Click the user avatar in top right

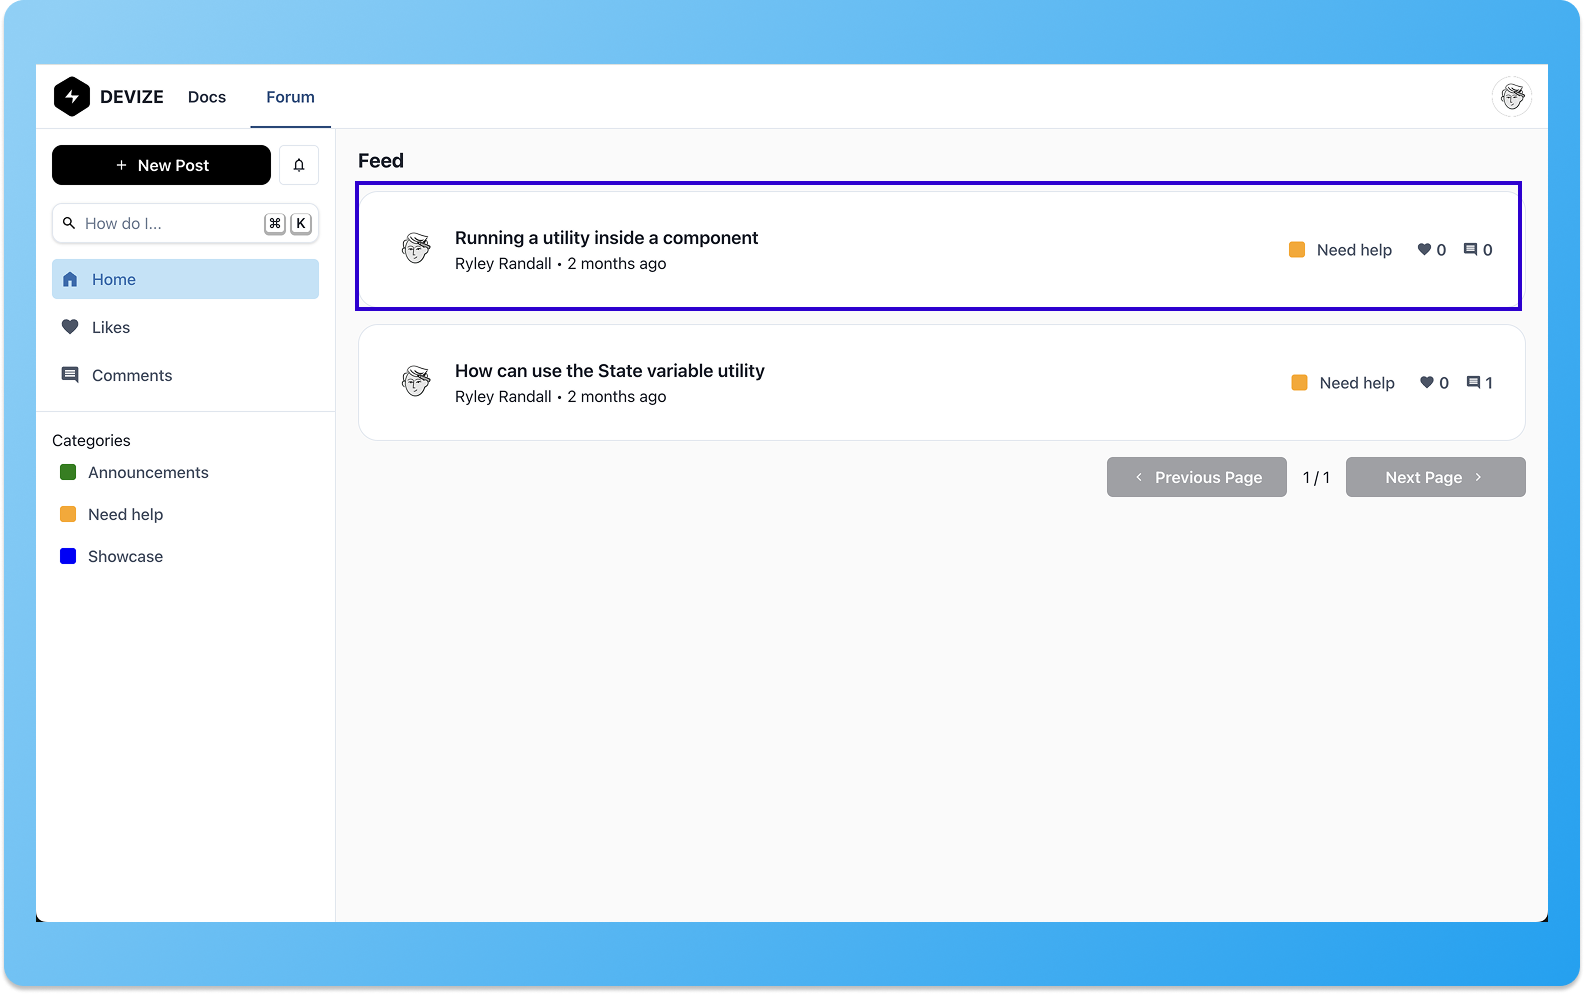pos(1512,97)
